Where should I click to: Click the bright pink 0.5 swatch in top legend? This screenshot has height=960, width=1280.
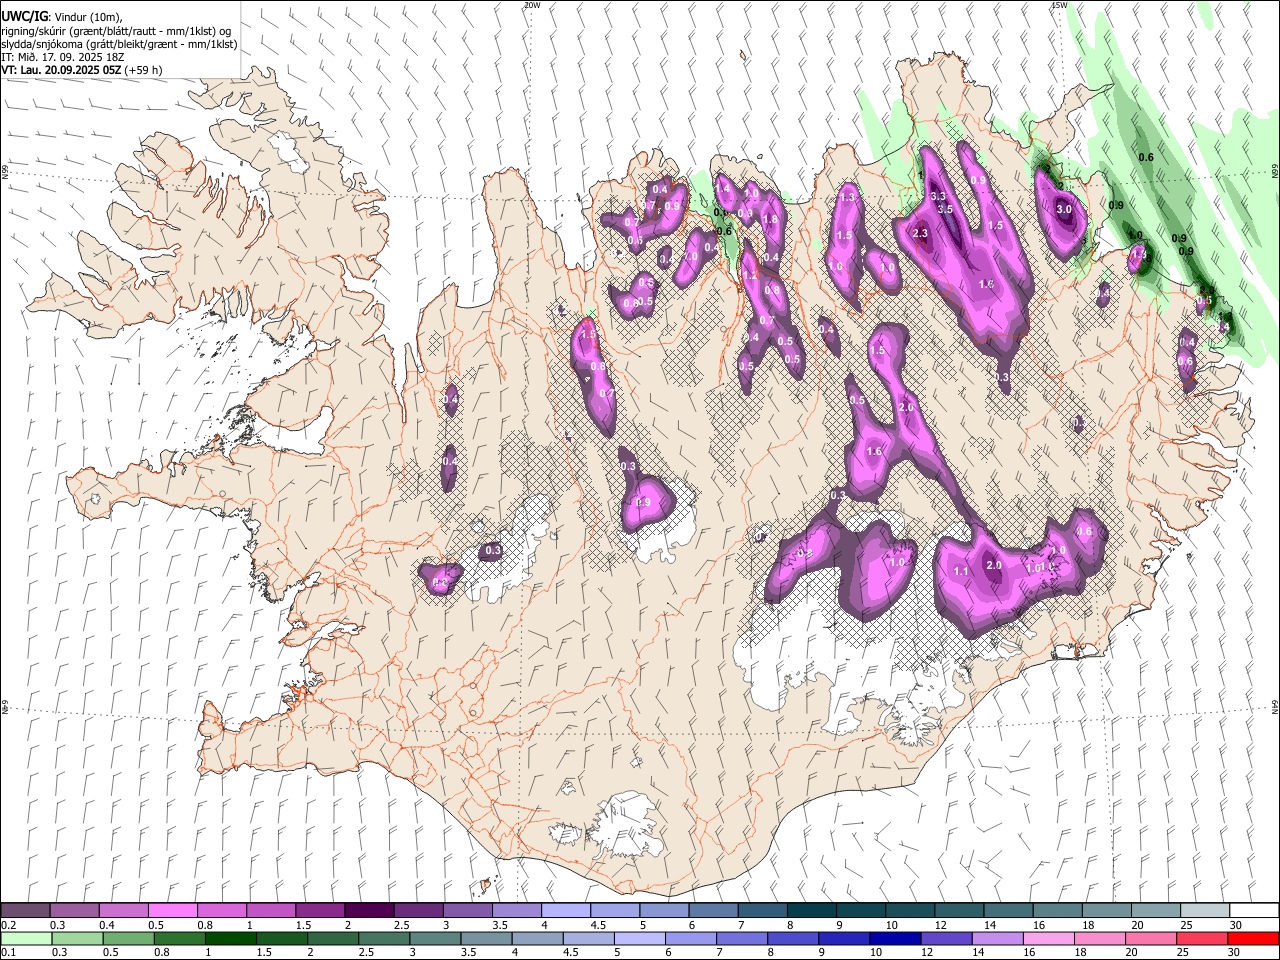pyautogui.click(x=172, y=911)
